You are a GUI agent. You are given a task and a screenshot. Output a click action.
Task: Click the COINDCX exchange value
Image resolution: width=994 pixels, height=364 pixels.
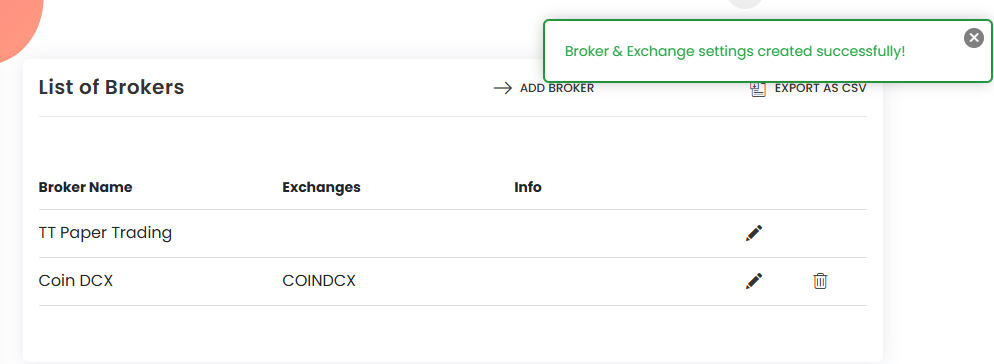pyautogui.click(x=319, y=281)
